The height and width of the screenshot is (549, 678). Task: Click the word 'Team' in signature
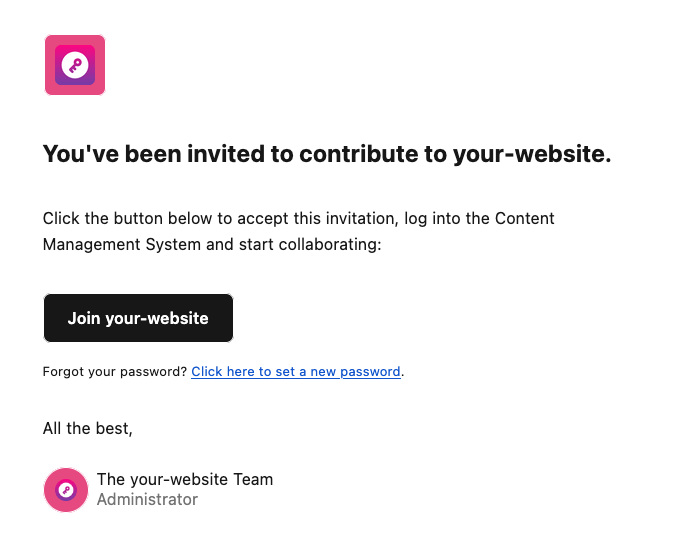click(254, 480)
